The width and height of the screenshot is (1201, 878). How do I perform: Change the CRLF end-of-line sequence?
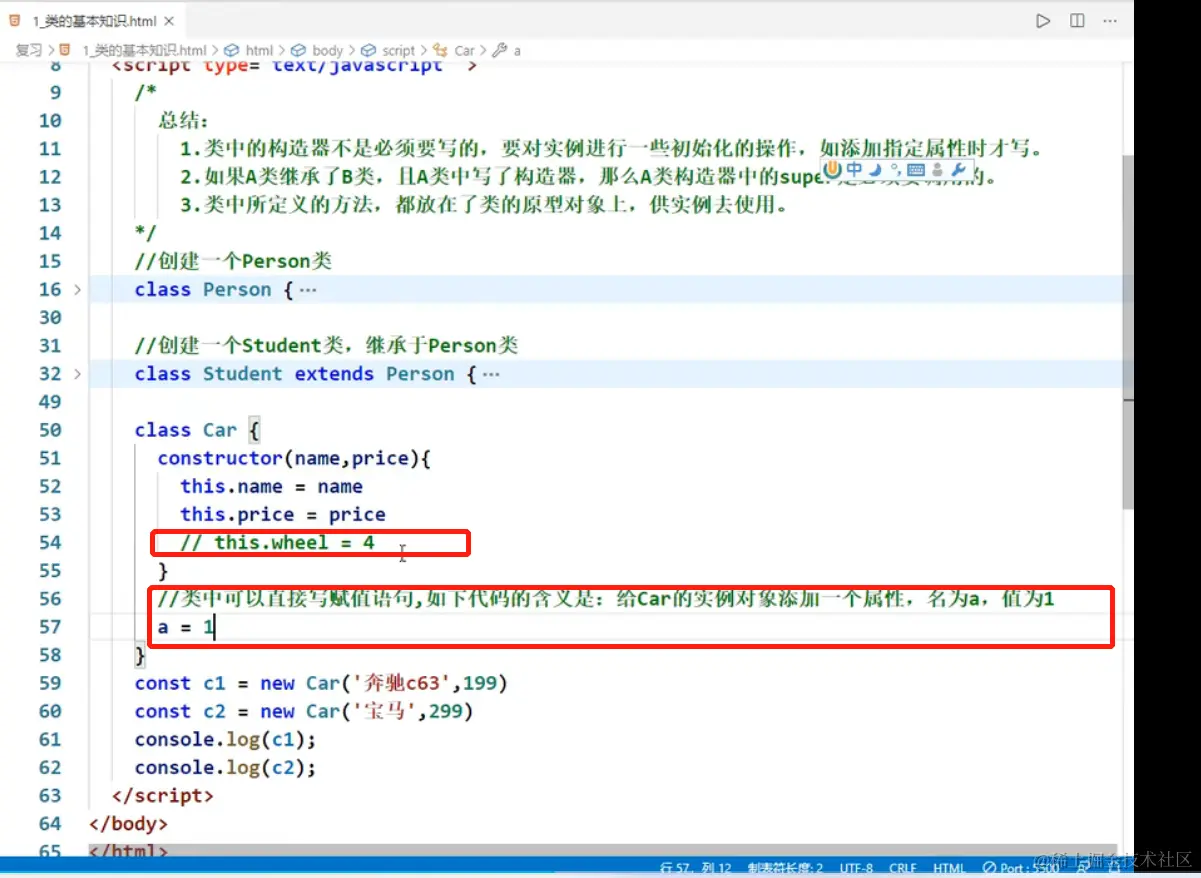click(903, 867)
